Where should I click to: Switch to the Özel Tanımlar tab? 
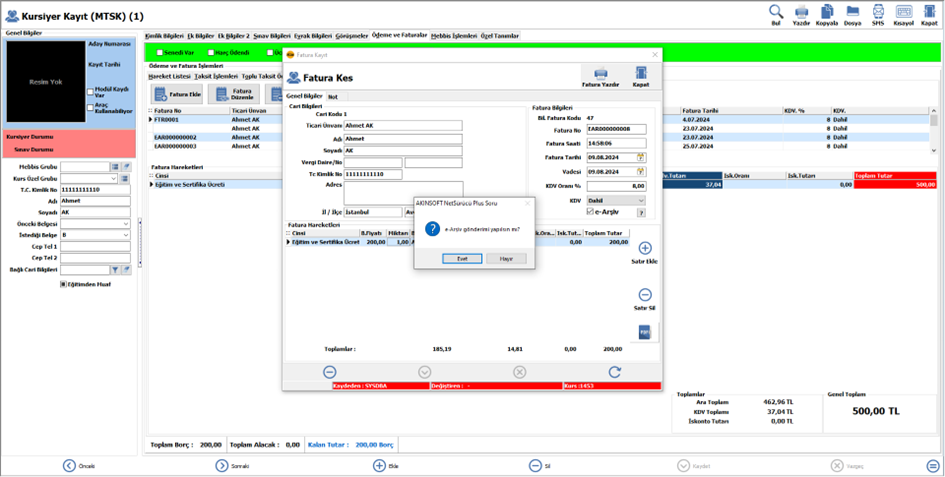[500, 36]
